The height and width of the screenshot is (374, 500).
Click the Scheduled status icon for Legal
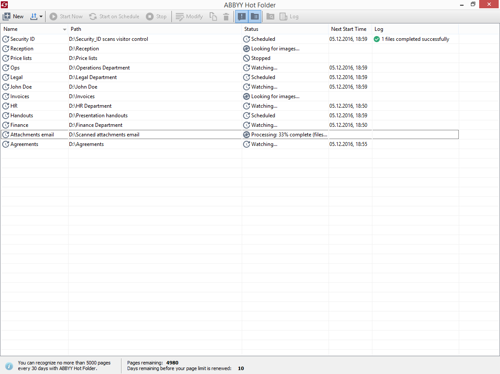click(246, 77)
